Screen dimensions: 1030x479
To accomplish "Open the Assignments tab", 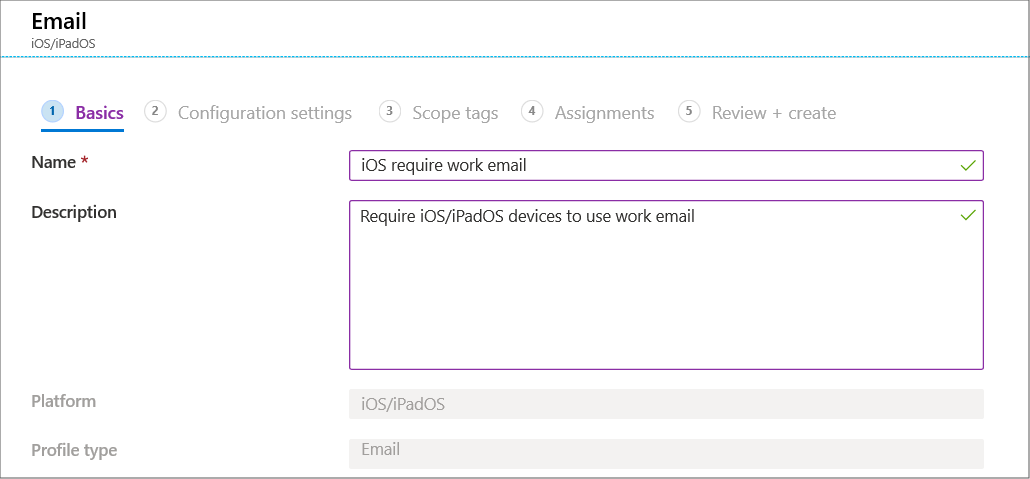I will pyautogui.click(x=604, y=113).
